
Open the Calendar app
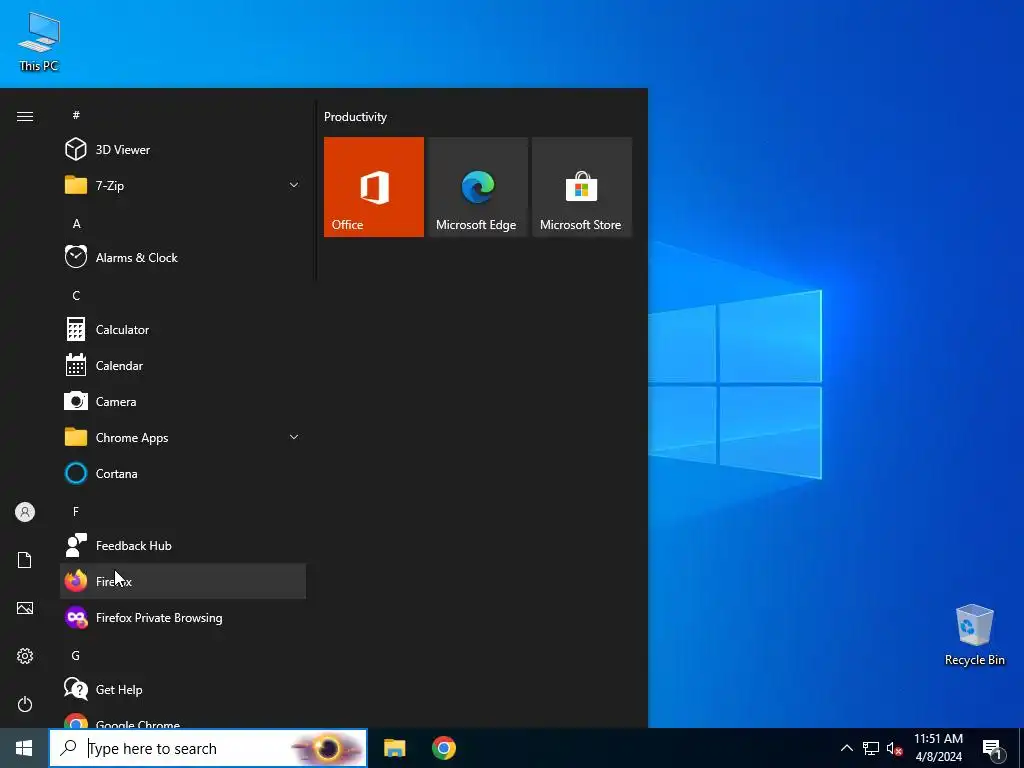183,366
